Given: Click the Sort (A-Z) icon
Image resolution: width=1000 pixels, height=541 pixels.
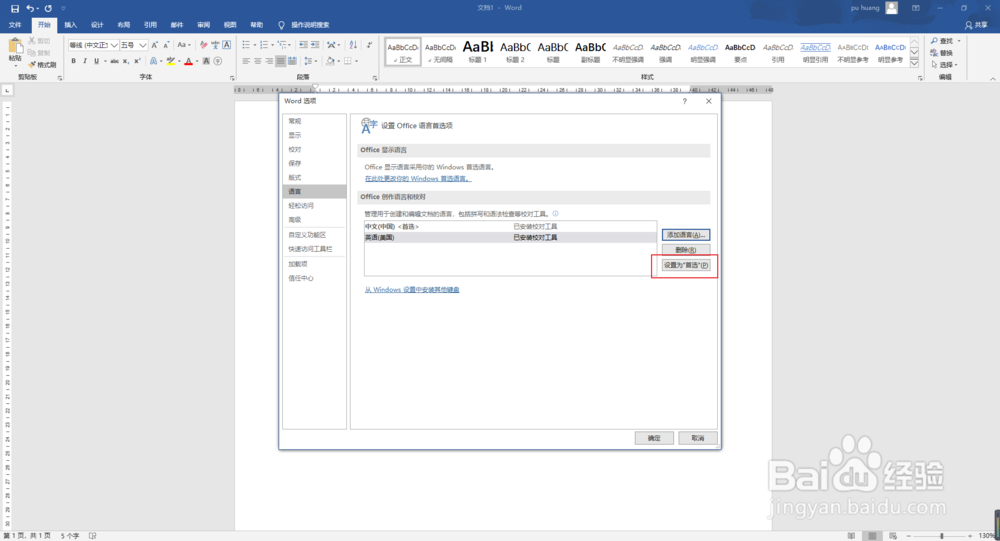Looking at the screenshot, I should [x=353, y=45].
